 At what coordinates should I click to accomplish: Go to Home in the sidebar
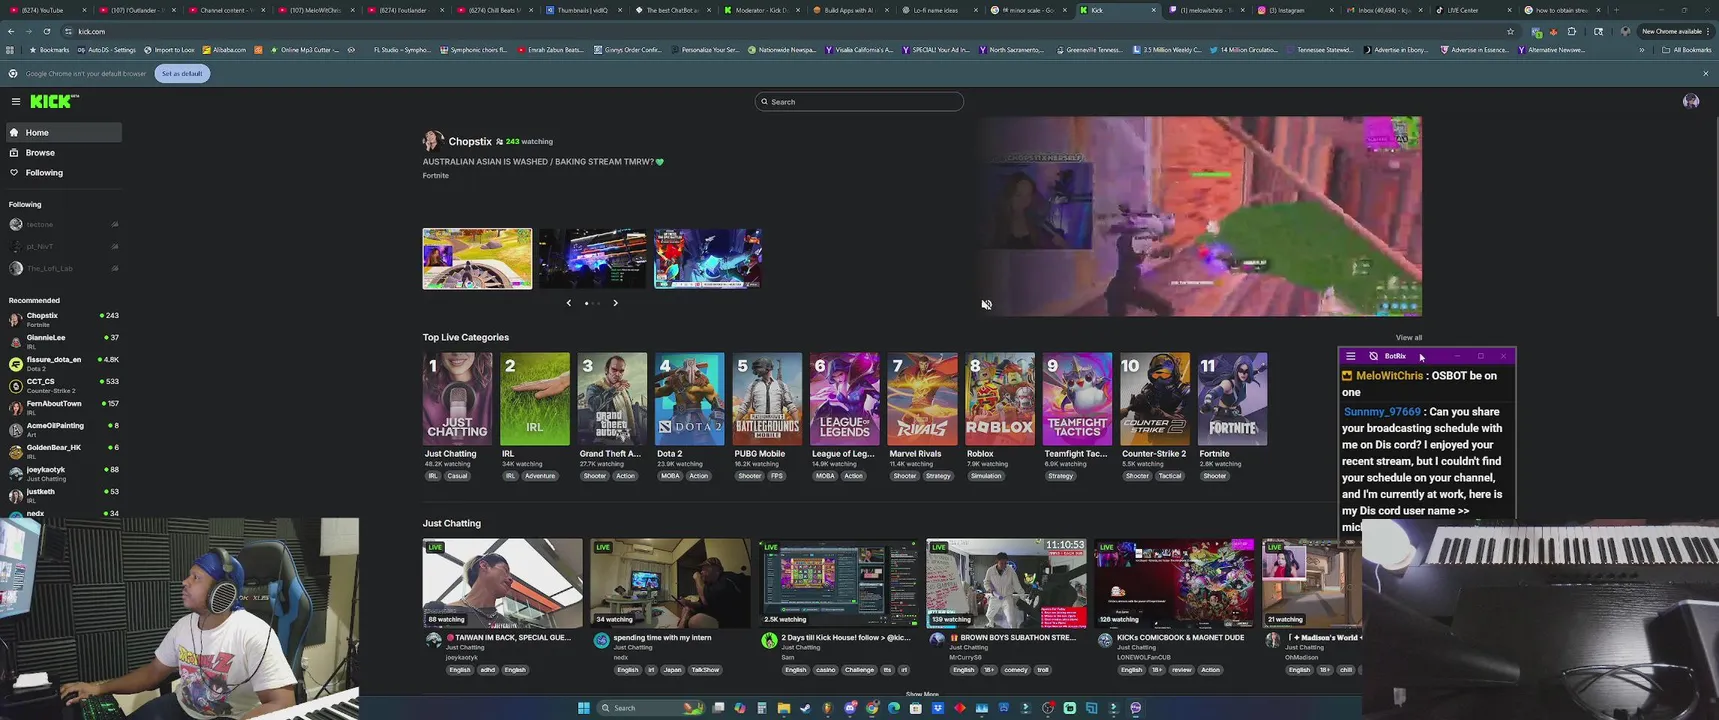63,132
